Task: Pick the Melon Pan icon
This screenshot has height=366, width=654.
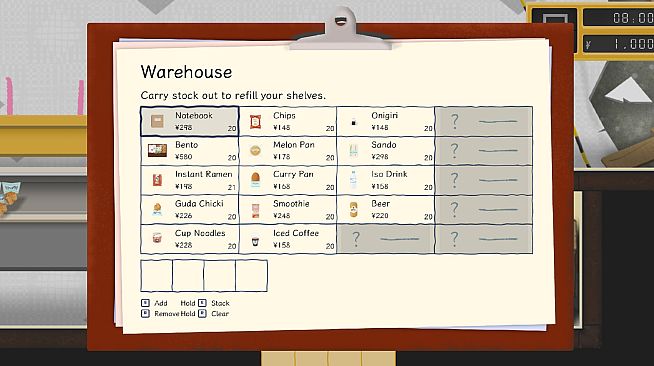Action: tap(255, 150)
